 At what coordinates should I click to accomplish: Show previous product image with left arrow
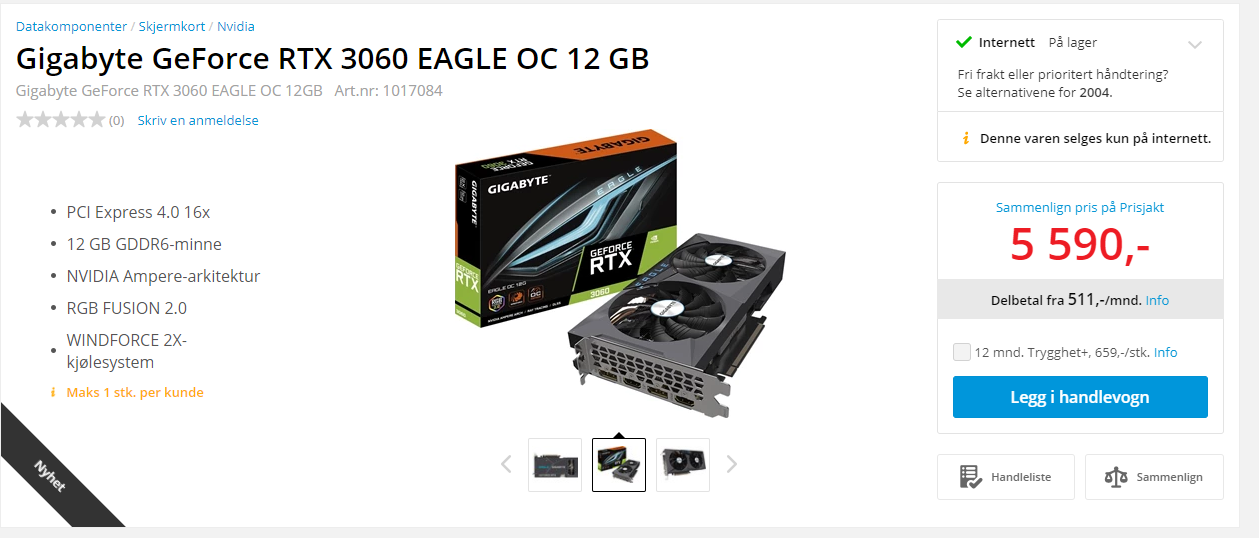point(506,464)
